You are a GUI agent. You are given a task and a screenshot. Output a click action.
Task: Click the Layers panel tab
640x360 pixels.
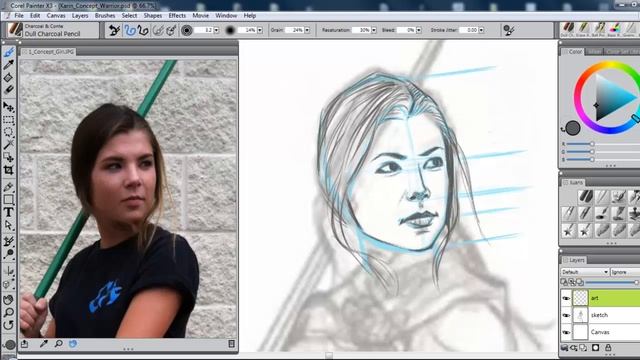click(x=574, y=260)
